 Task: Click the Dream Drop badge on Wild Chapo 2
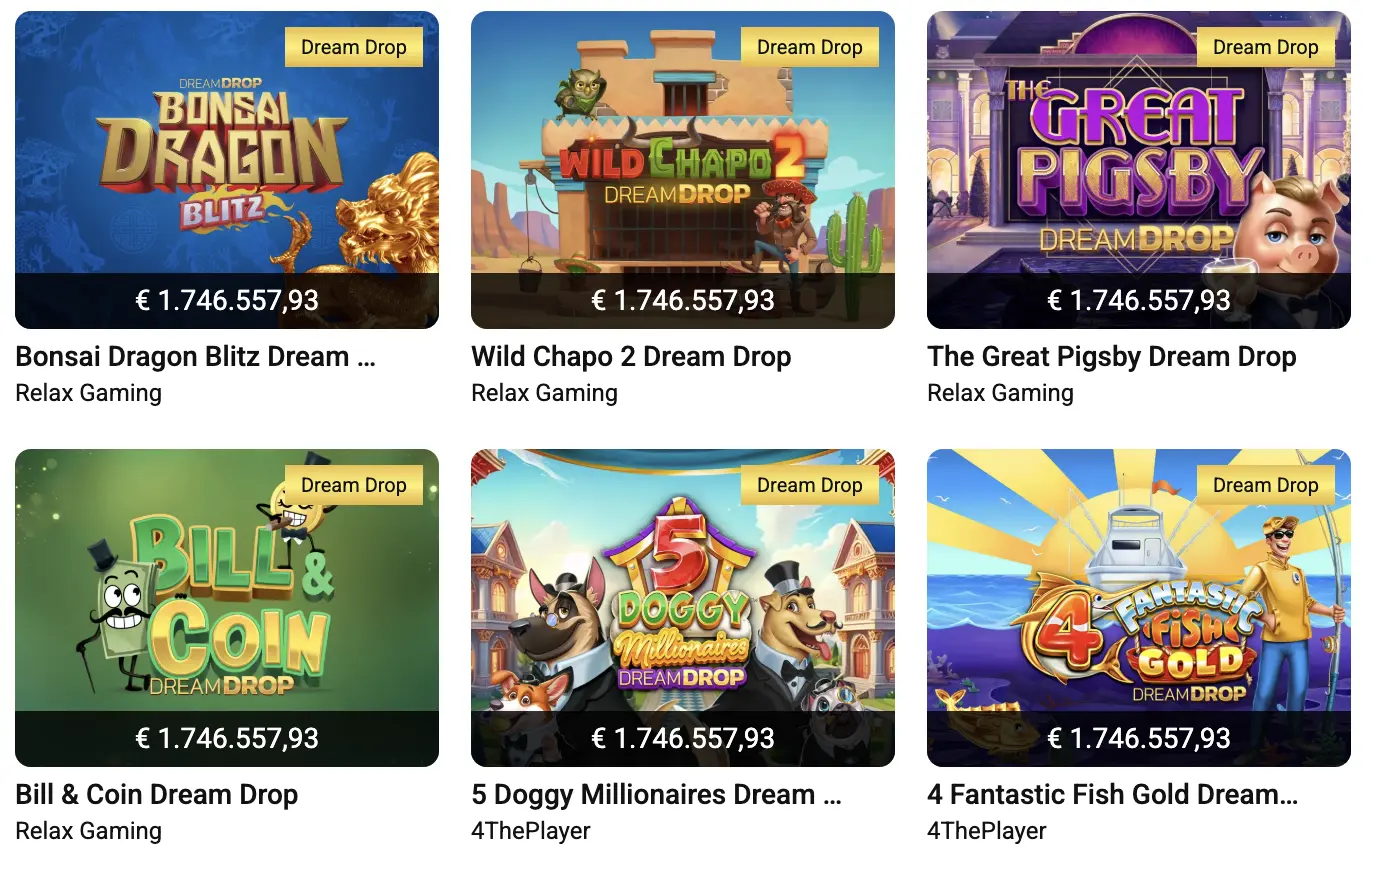pos(810,47)
